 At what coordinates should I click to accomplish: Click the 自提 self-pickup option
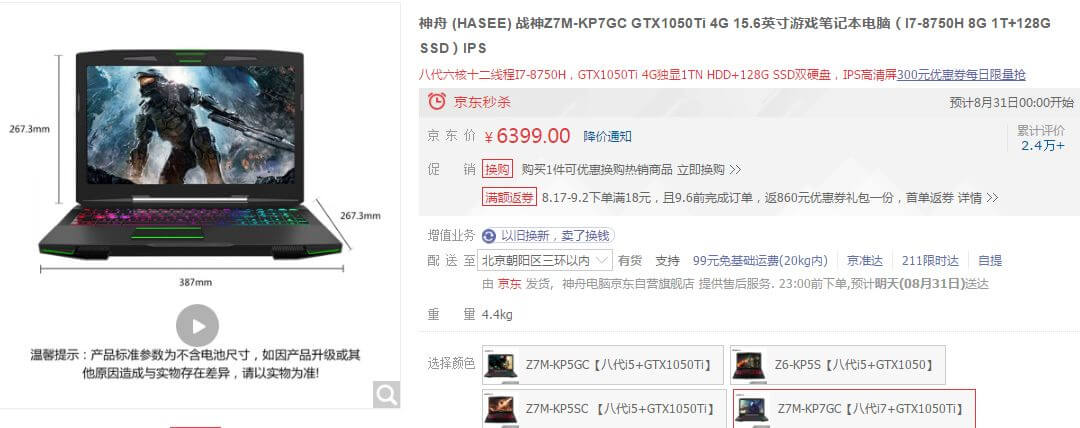(x=990, y=261)
